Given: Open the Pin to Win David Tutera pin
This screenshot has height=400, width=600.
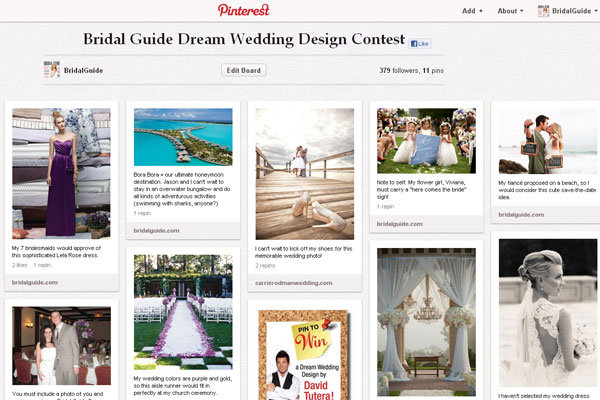Looking at the screenshot, I should (305, 355).
